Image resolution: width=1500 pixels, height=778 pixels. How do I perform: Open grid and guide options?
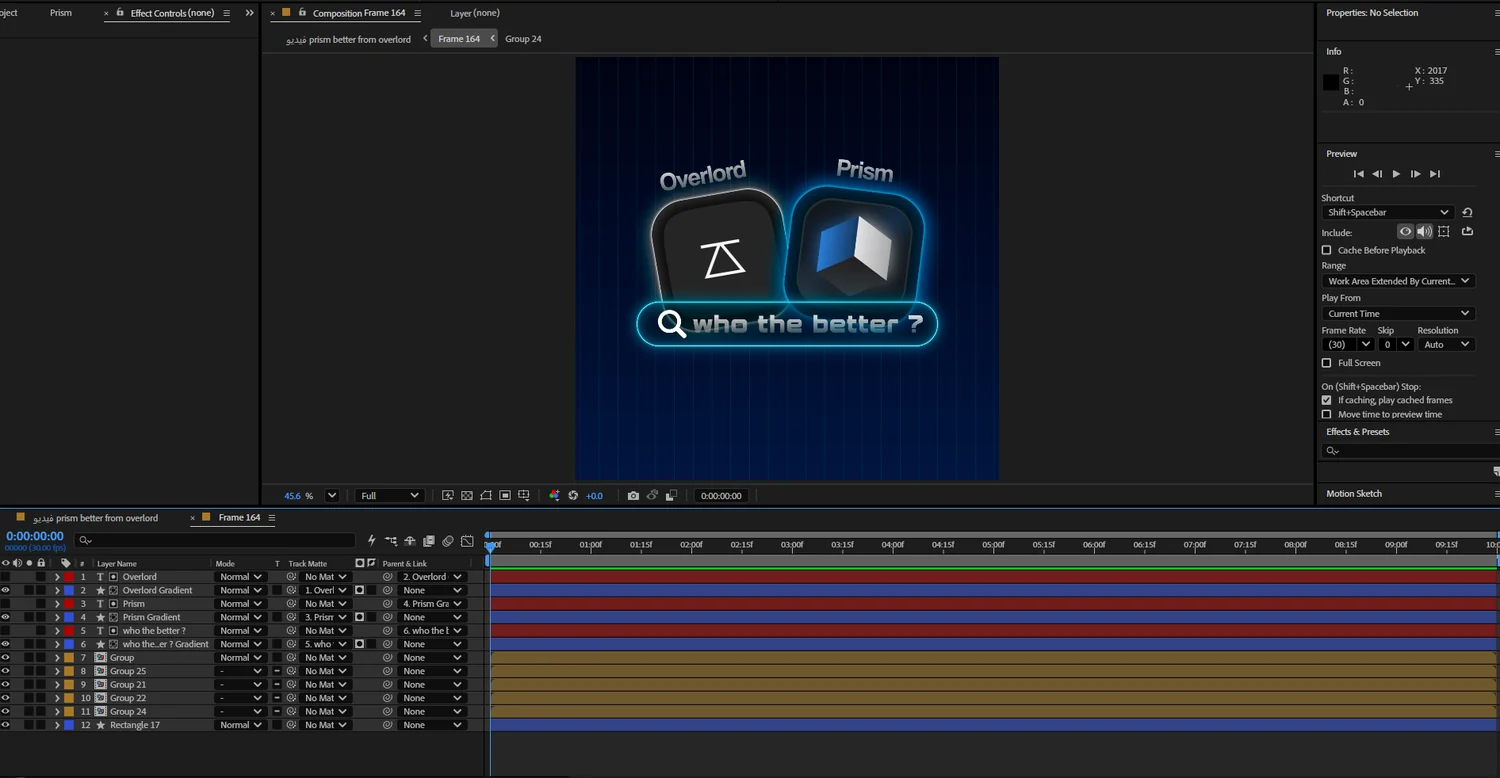[524, 496]
